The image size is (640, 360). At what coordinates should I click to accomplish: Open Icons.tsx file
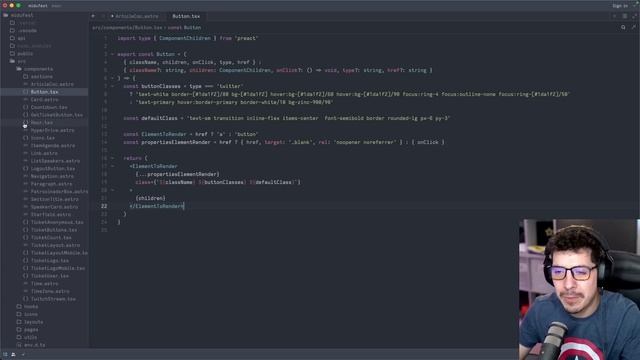click(x=42, y=138)
